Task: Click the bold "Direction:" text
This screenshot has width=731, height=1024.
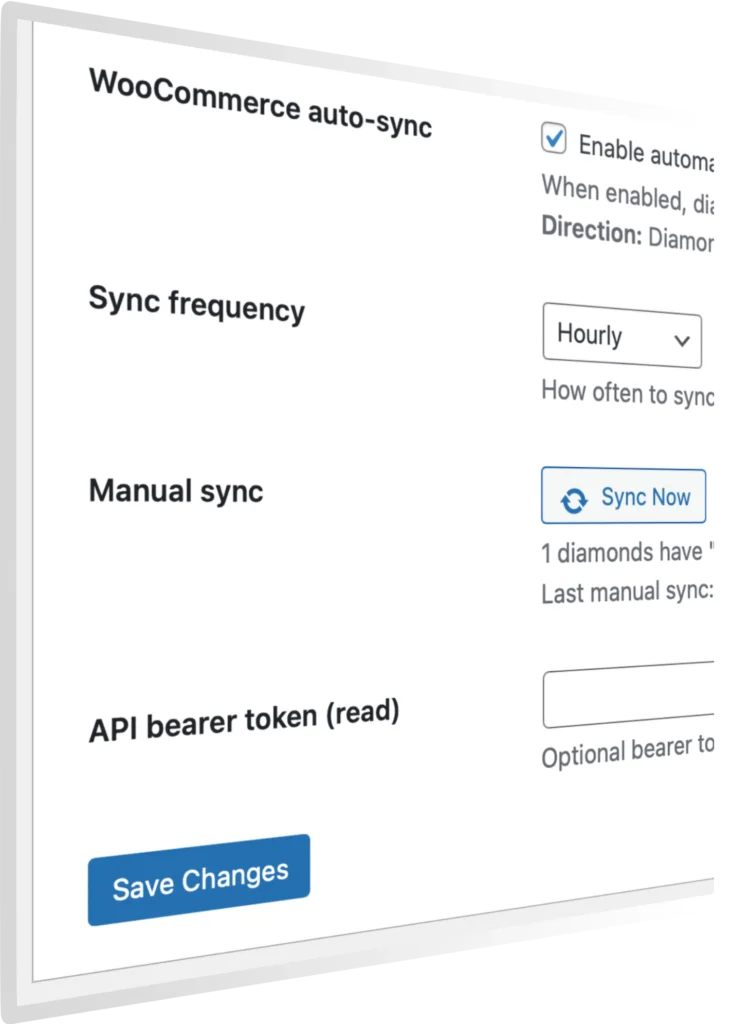Action: pos(591,230)
